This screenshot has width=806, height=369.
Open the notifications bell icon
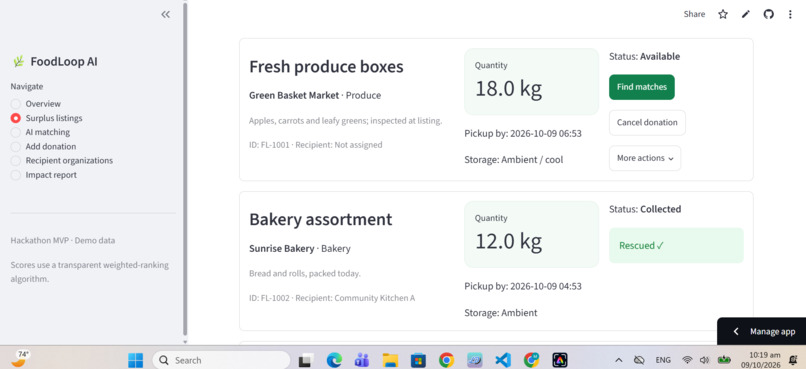click(793, 360)
